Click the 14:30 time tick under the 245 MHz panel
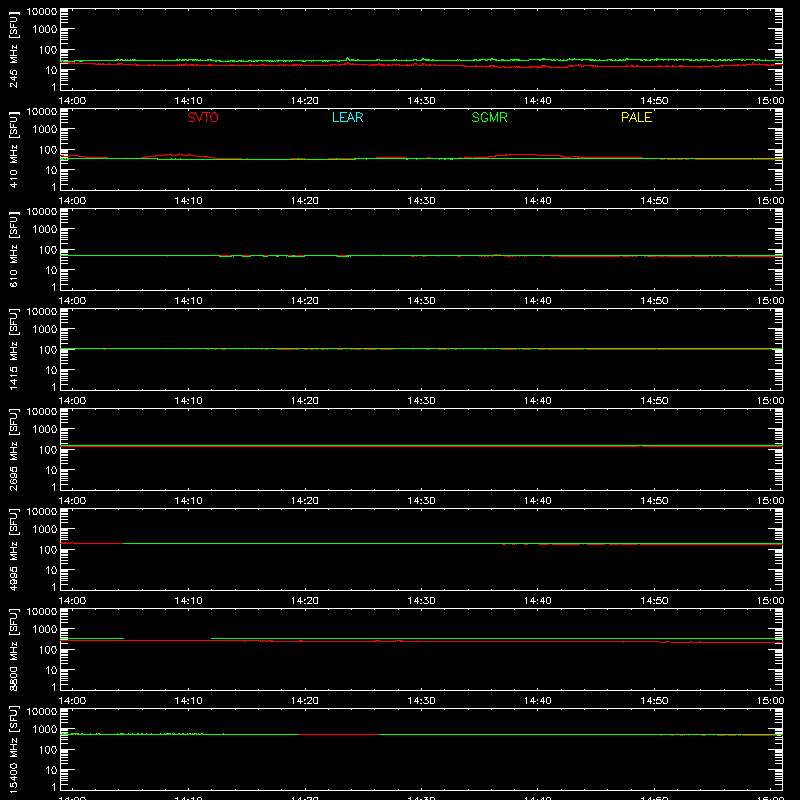The width and height of the screenshot is (800, 800). click(x=421, y=101)
